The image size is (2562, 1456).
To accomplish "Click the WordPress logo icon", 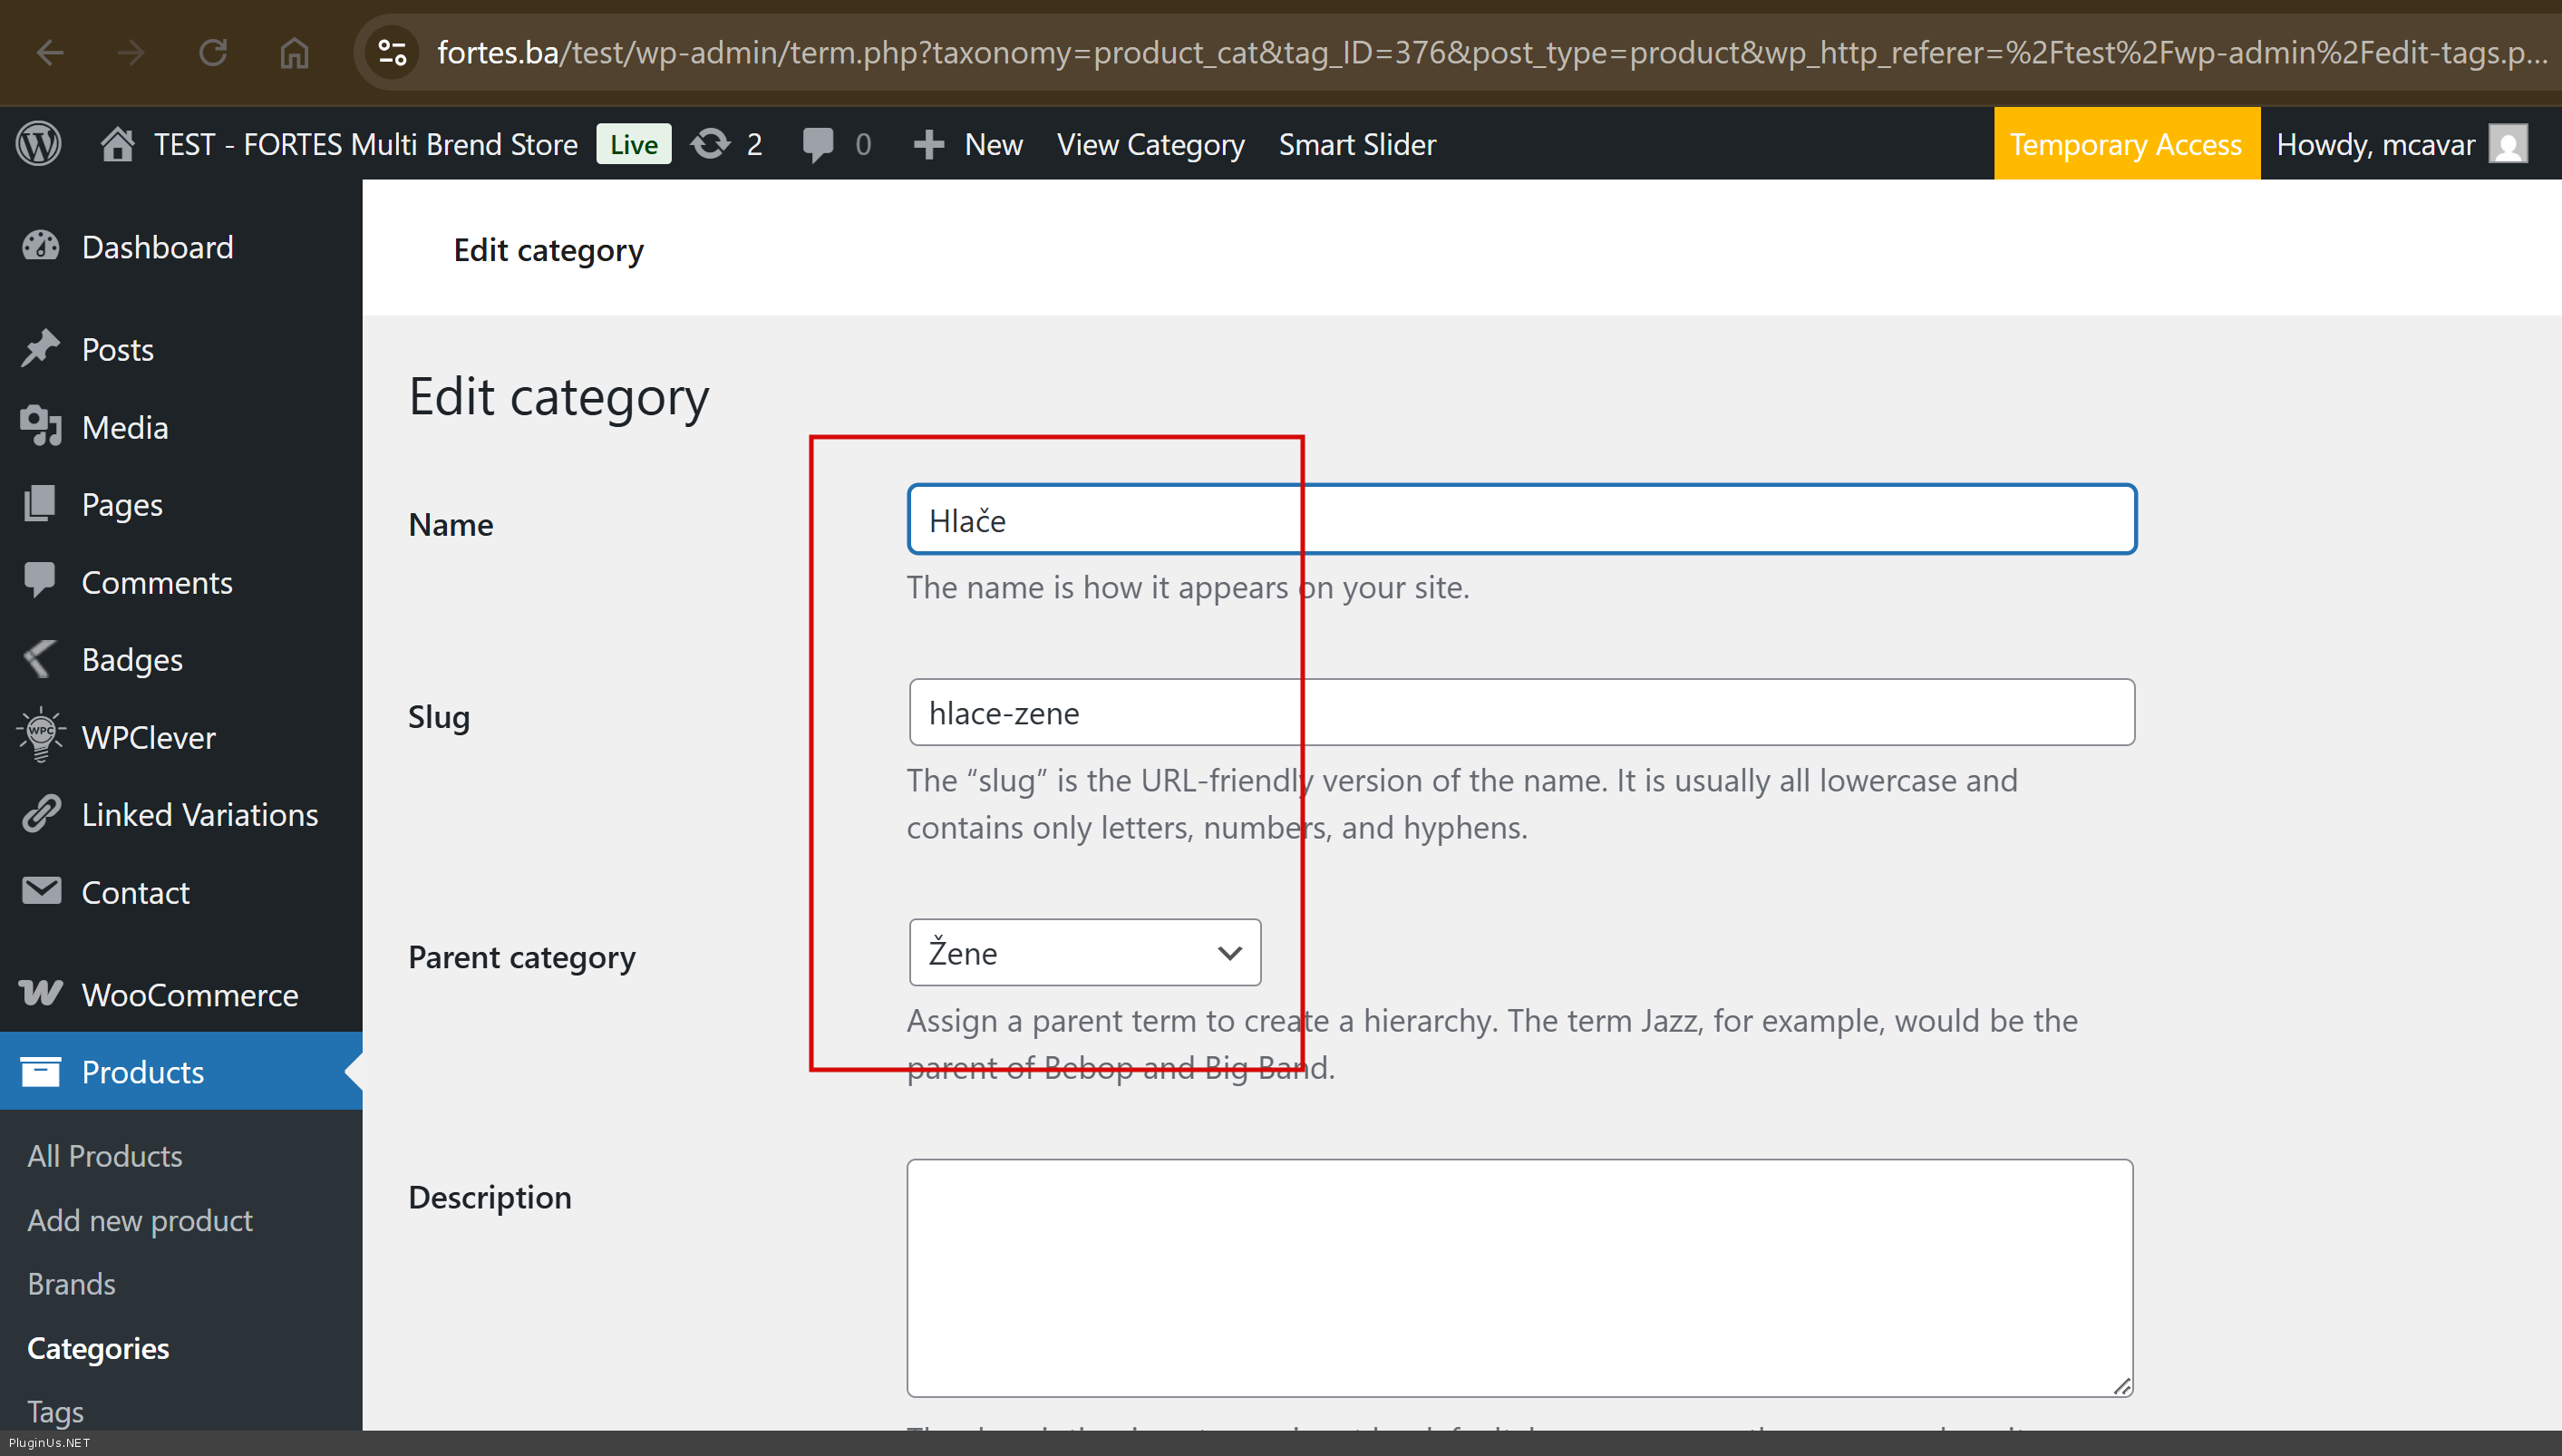I will pos(39,144).
